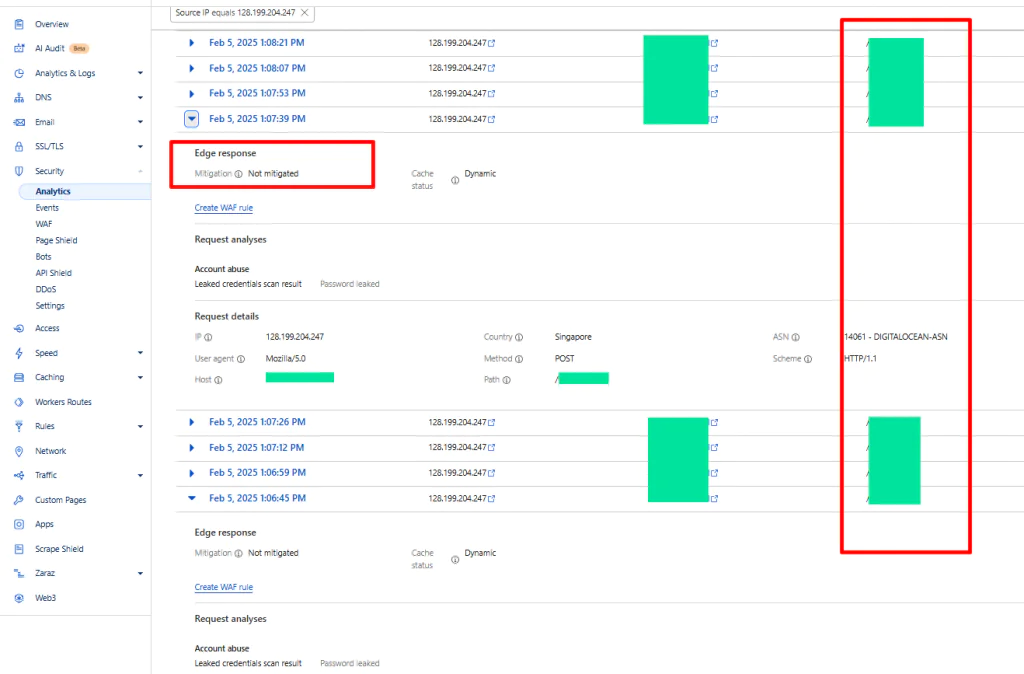This screenshot has height=674, width=1024.
Task: Expand the Feb 5, 2025 1:08:07 PM log row
Action: coord(191,68)
